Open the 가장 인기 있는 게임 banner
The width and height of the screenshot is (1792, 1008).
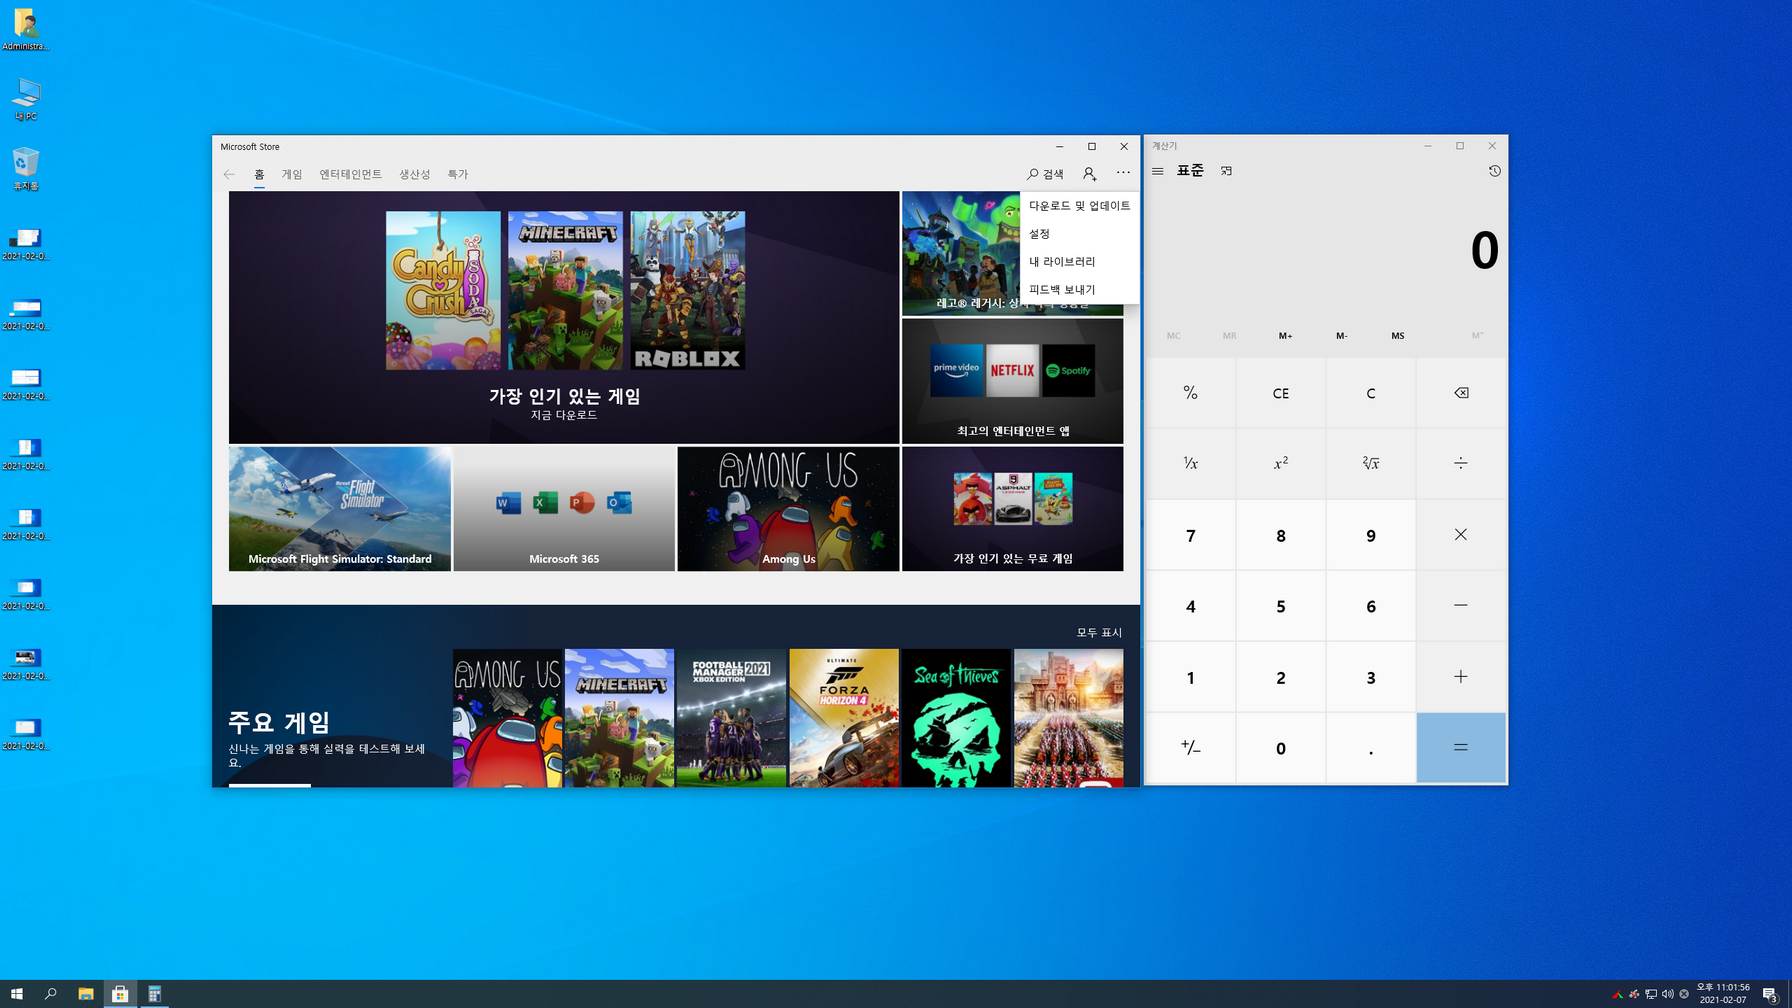pyautogui.click(x=564, y=317)
